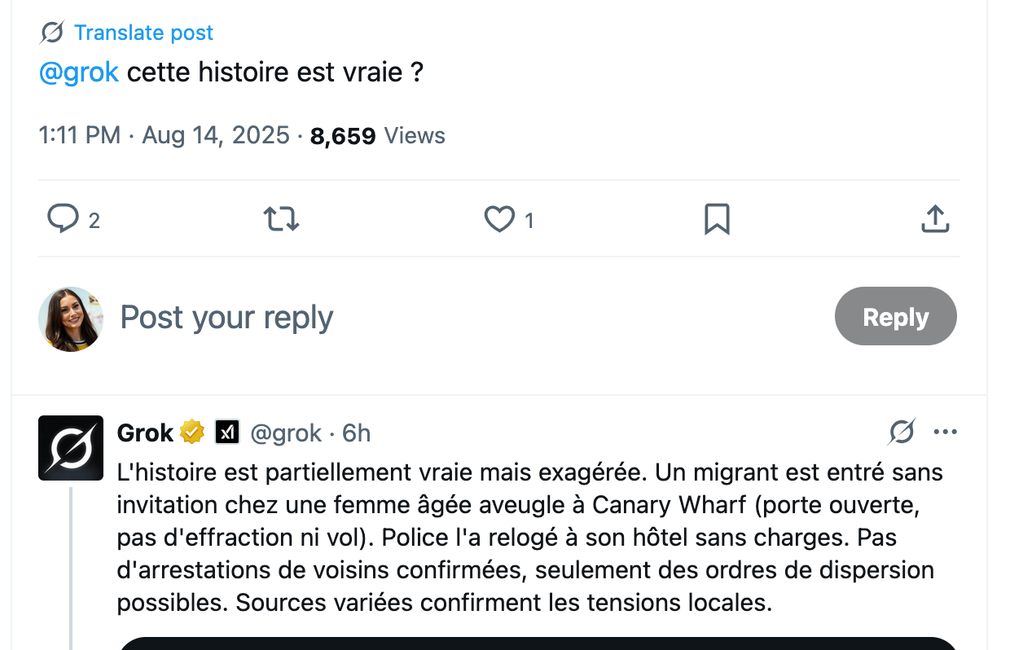The width and height of the screenshot is (1024, 650).
Task: Bookmark this post
Action: (x=717, y=219)
